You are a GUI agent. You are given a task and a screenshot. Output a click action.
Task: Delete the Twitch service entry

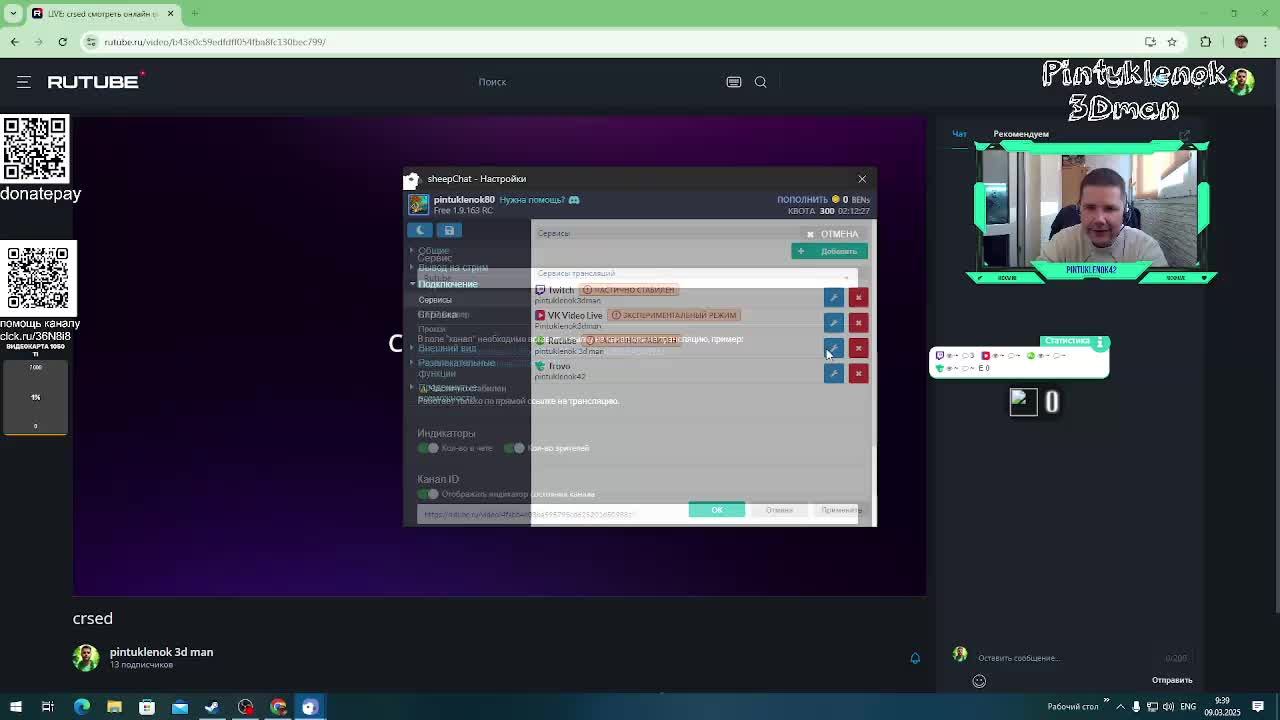(858, 297)
